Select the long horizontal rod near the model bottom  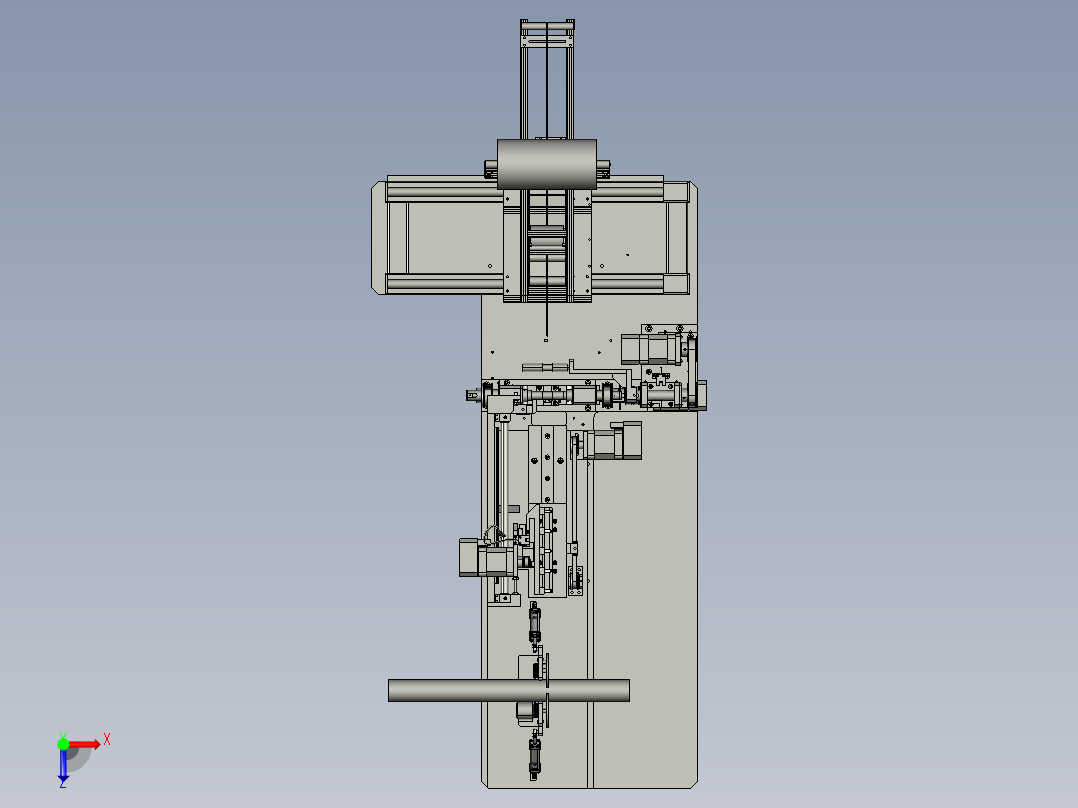[509, 690]
